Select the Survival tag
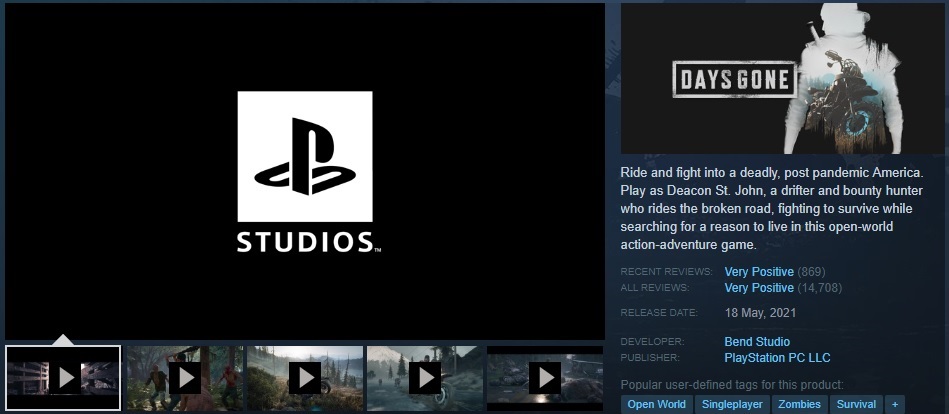Viewport: 949px width, 414px height. click(x=856, y=404)
